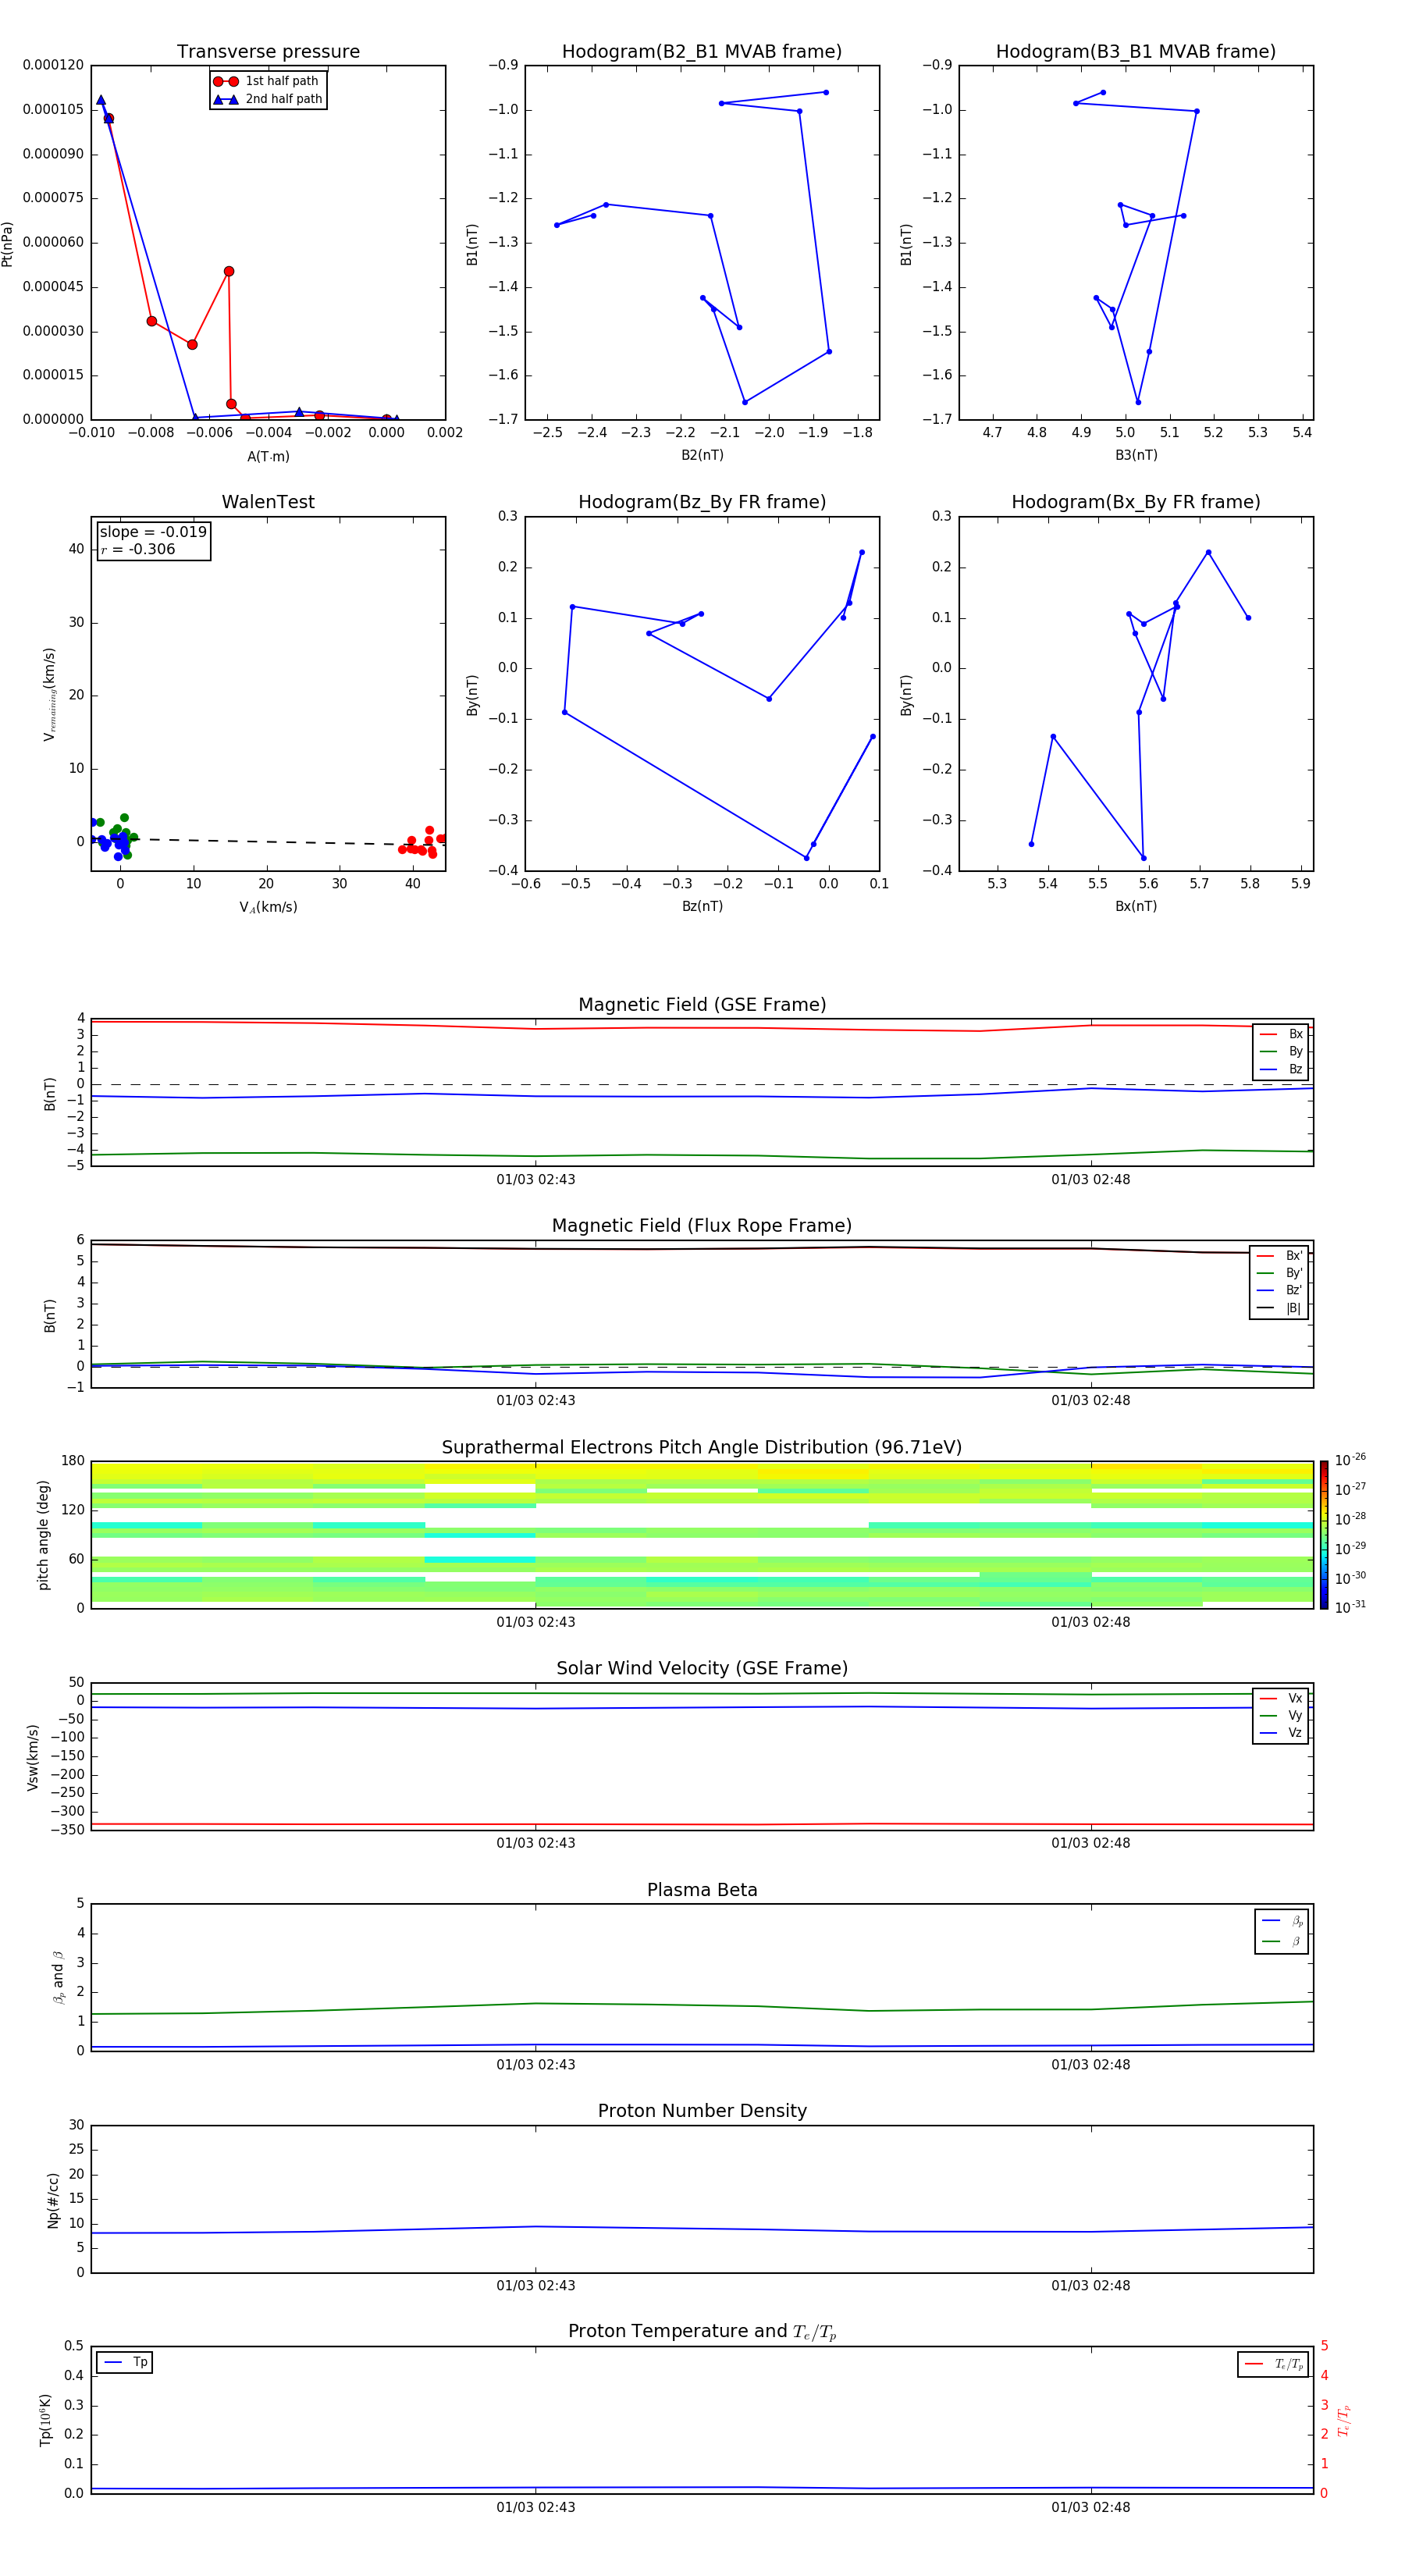Click the pitch angle intensity colorbar
This screenshot has width=1405, height=2576.
pyautogui.click(x=1324, y=1535)
